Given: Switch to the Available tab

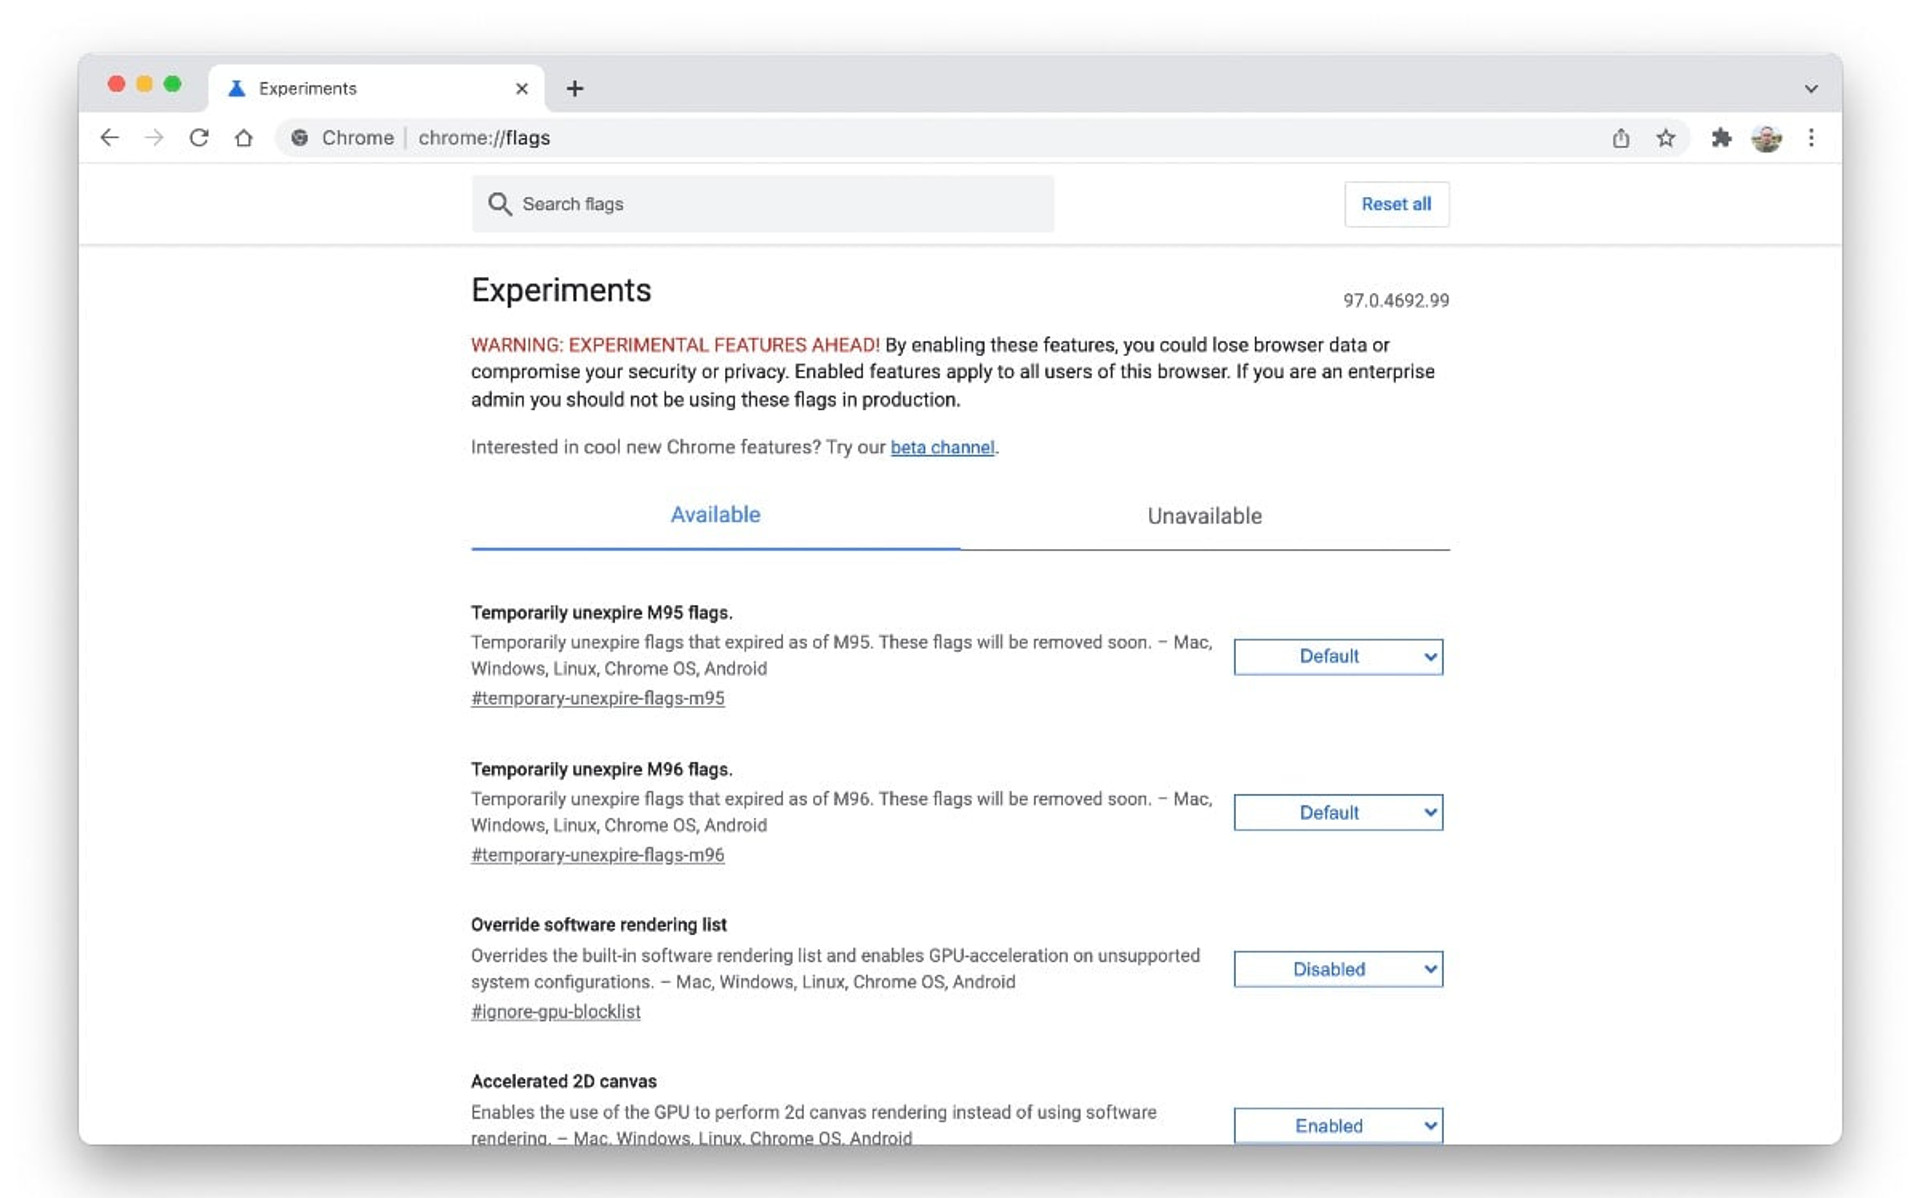Looking at the screenshot, I should click(715, 515).
